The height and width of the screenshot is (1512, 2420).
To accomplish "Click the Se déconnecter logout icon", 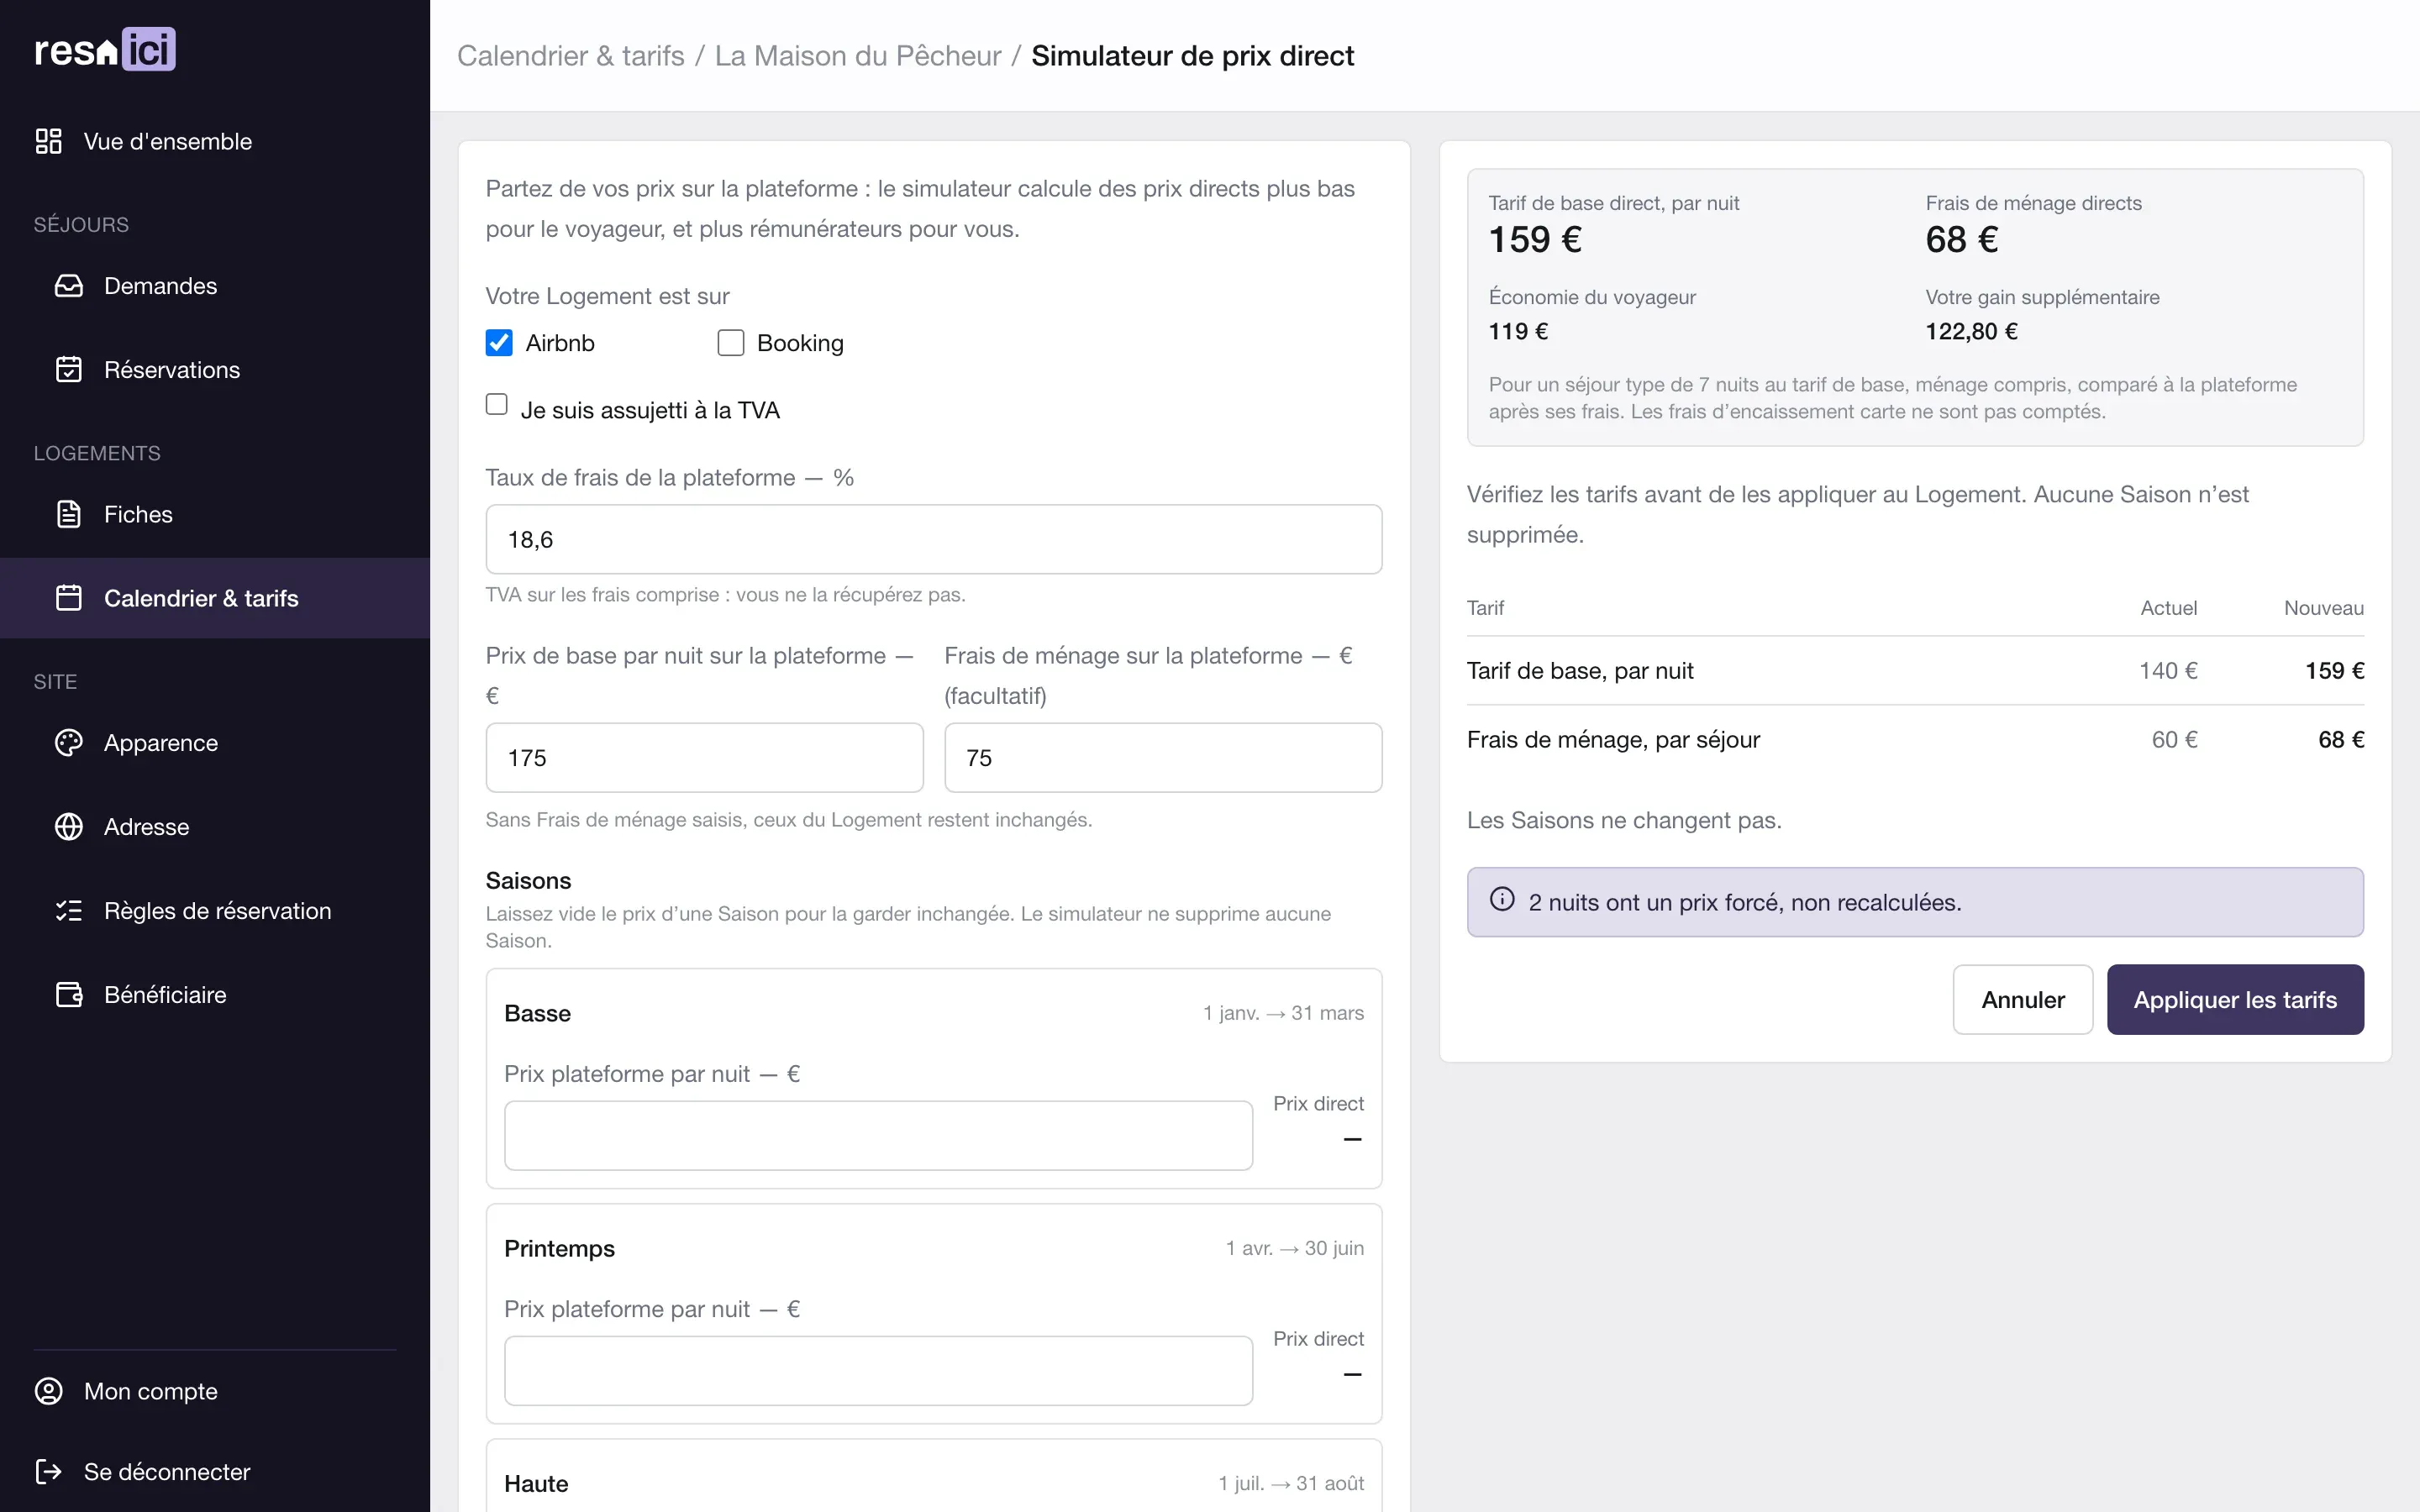I will coord(48,1472).
